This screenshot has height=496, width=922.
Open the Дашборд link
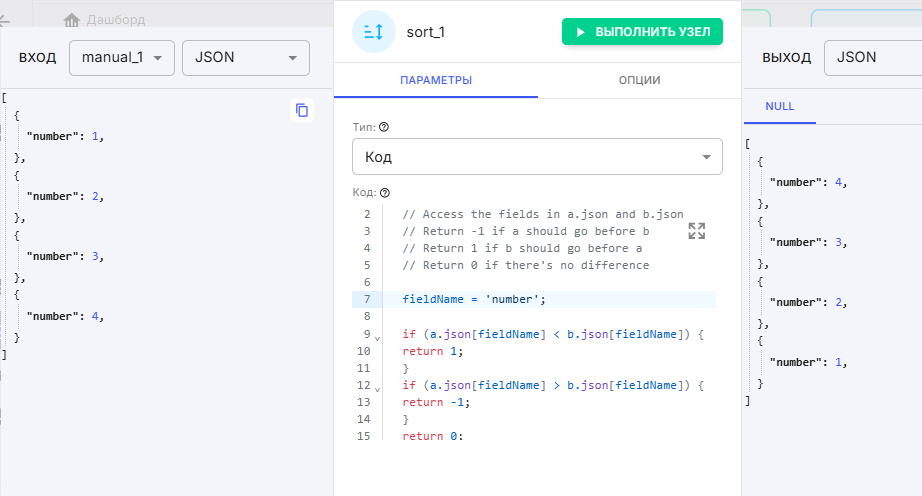115,19
